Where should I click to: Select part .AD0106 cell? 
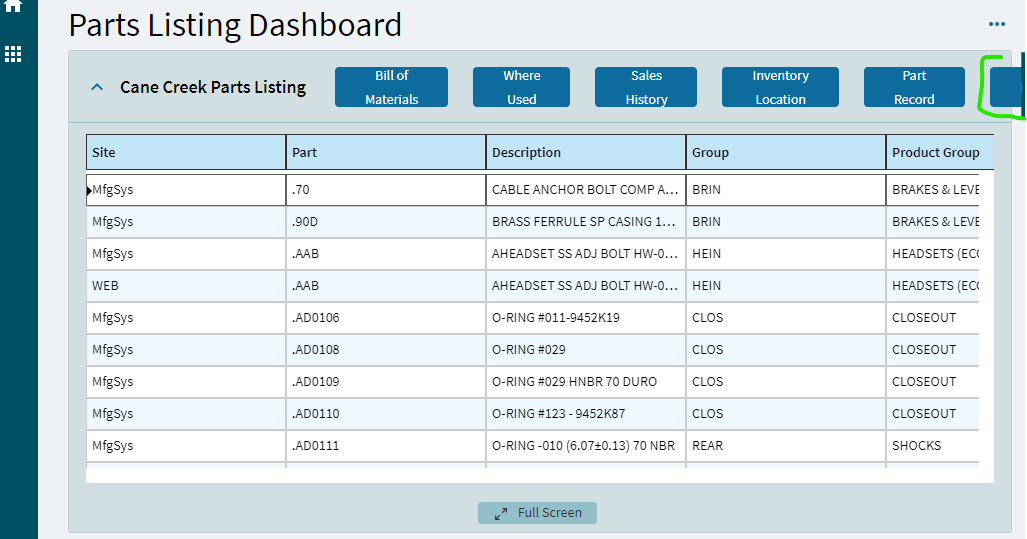(386, 318)
